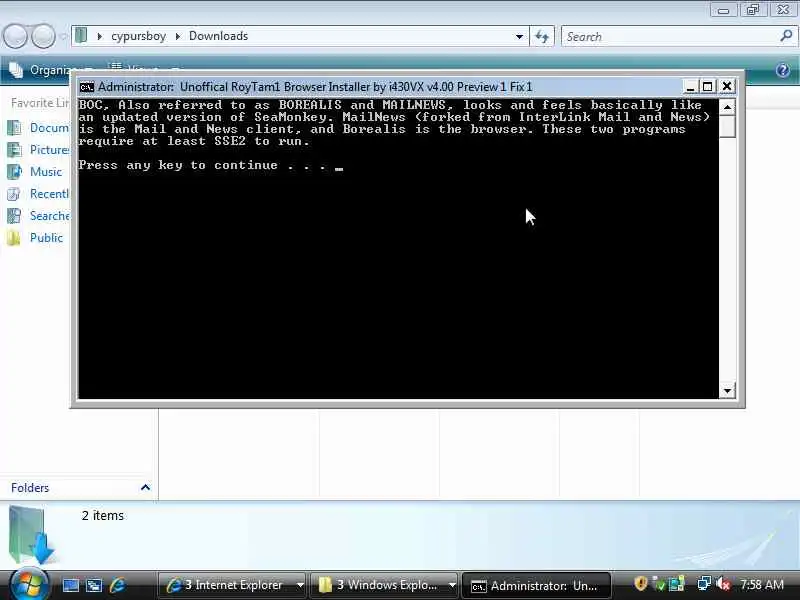Viewport: 800px width, 600px height.
Task: Minimize the installer console window
Action: (x=690, y=87)
